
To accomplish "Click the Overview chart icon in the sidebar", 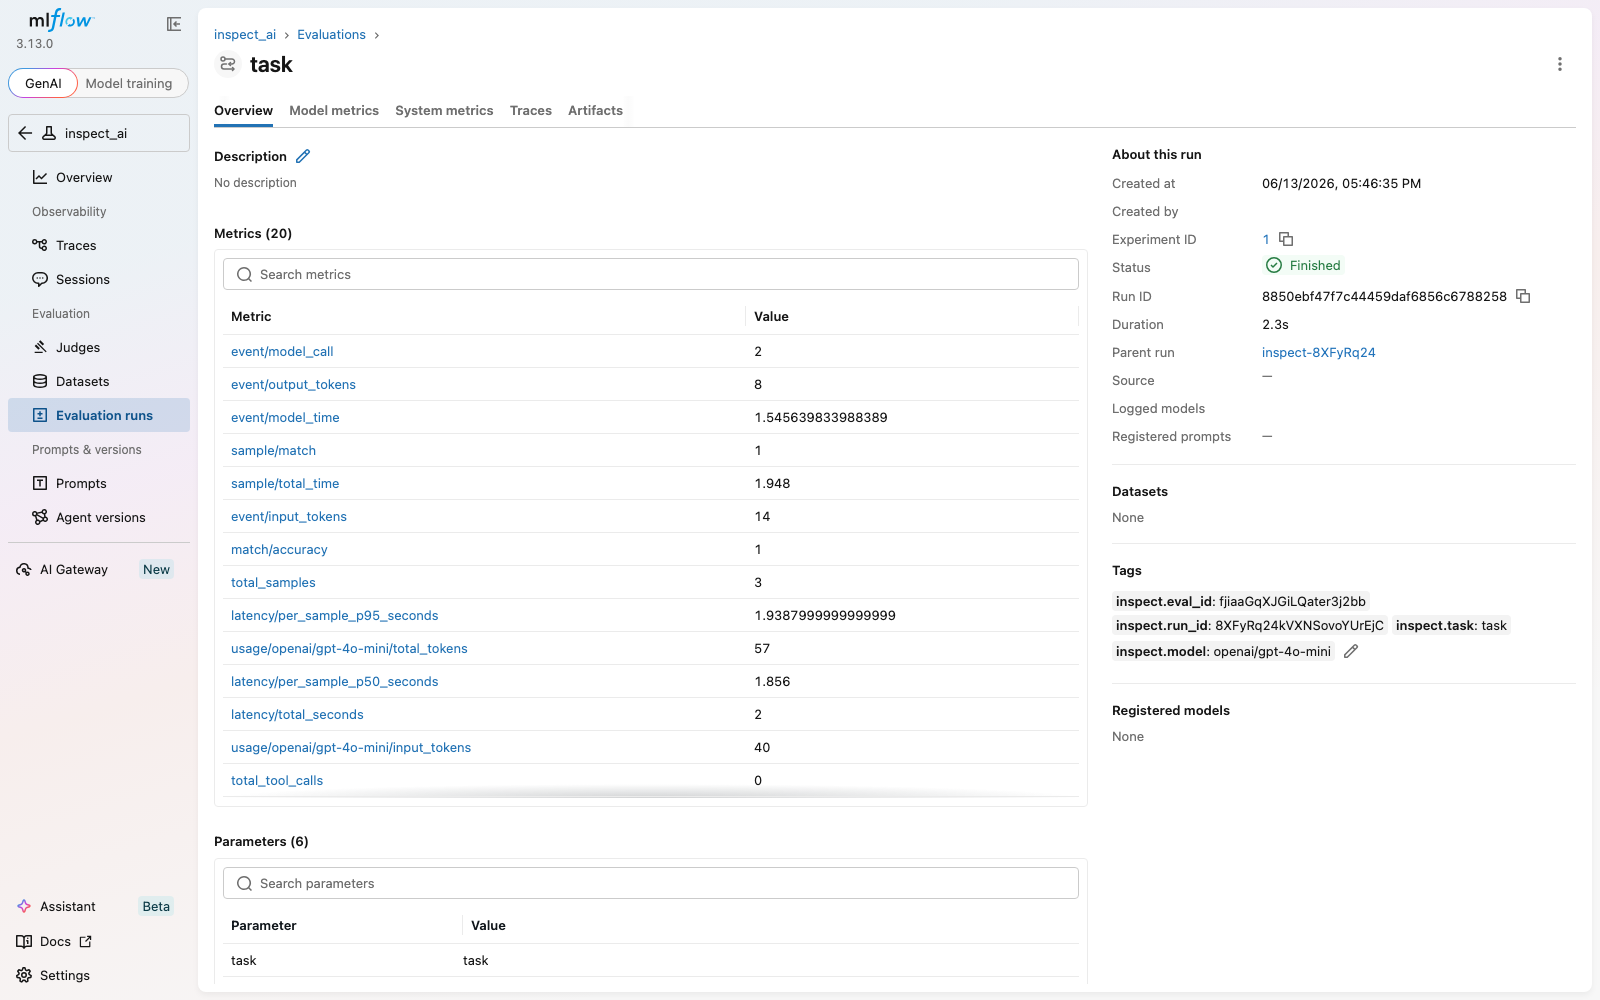I will click(x=40, y=177).
